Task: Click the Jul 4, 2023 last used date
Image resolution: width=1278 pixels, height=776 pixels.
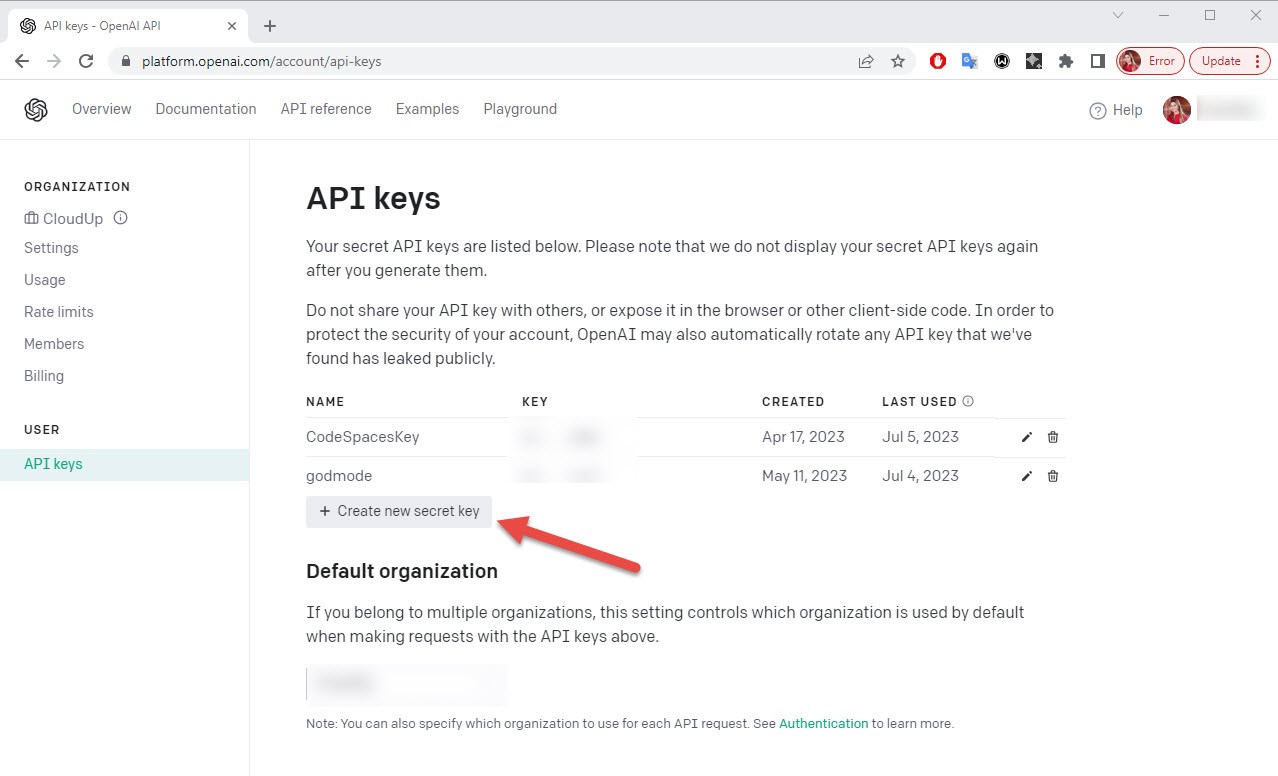Action: point(920,476)
